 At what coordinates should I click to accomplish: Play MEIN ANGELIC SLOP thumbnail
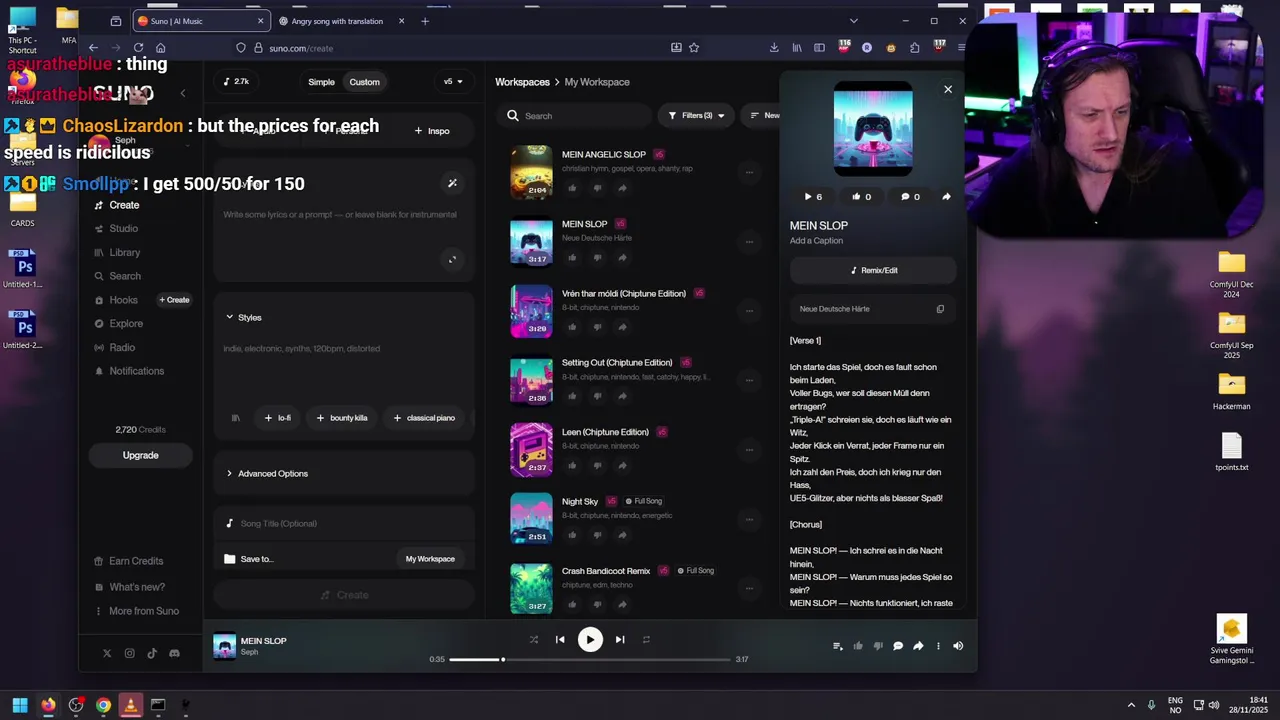click(531, 172)
